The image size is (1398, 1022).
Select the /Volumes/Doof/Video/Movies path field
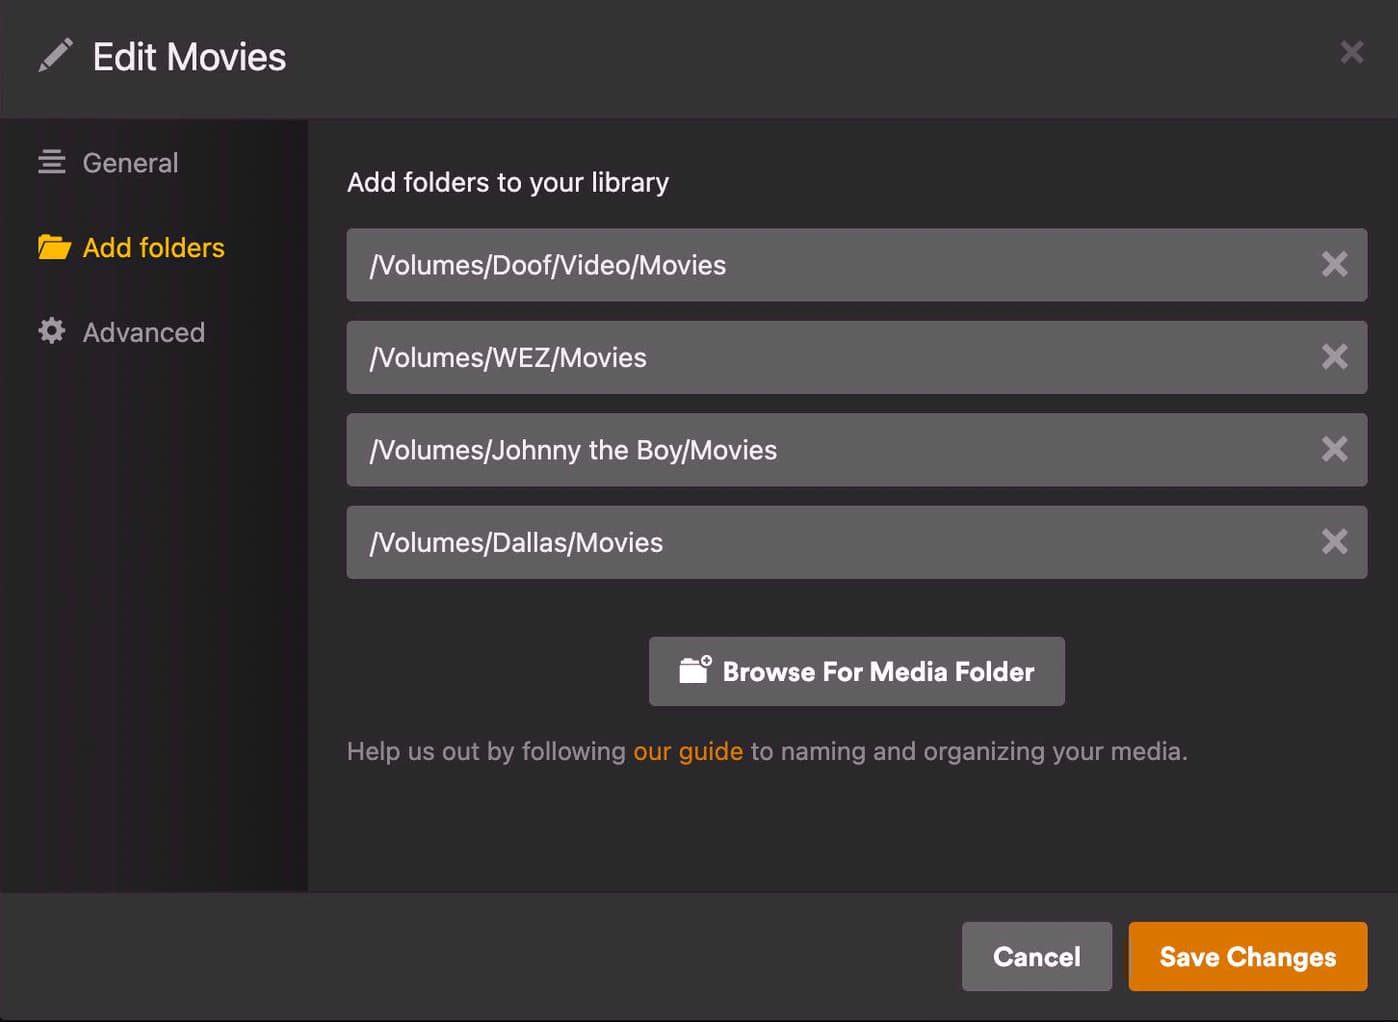click(x=800, y=265)
